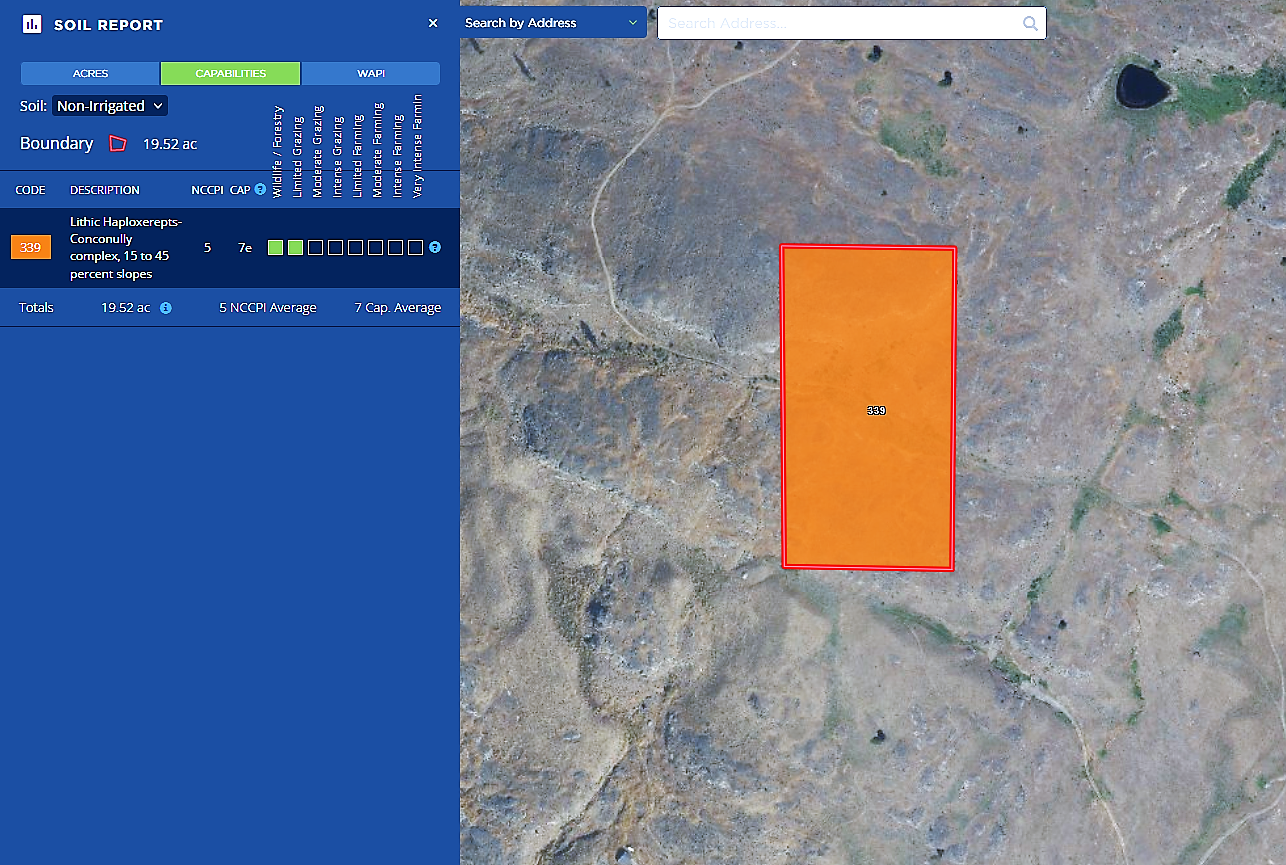Screen dimensions: 1286x865
Task: Click the Lithic Haploxerepts-Conconully soil description
Action: 125,247
